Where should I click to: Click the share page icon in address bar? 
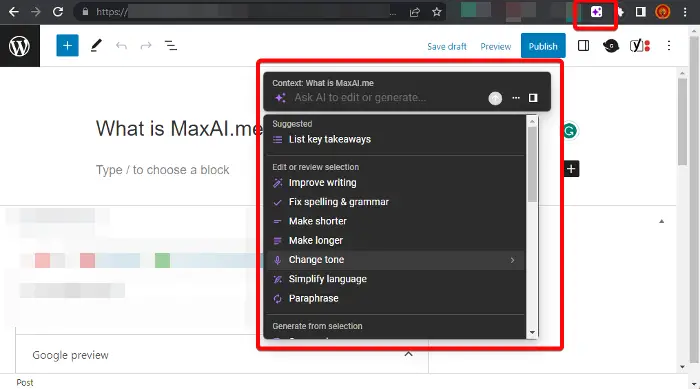pyautogui.click(x=415, y=12)
